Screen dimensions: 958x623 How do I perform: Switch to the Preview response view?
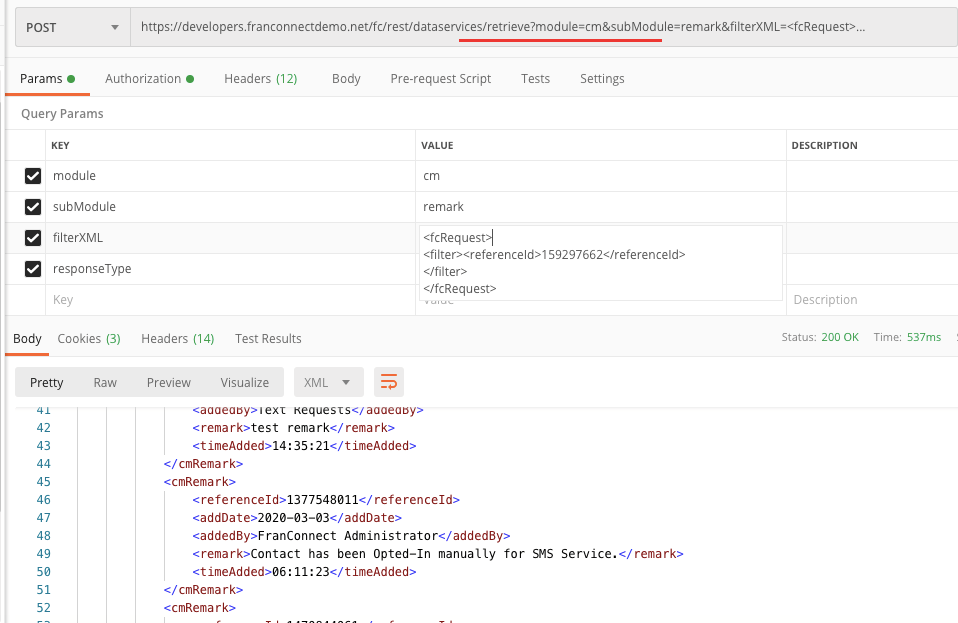coord(168,381)
